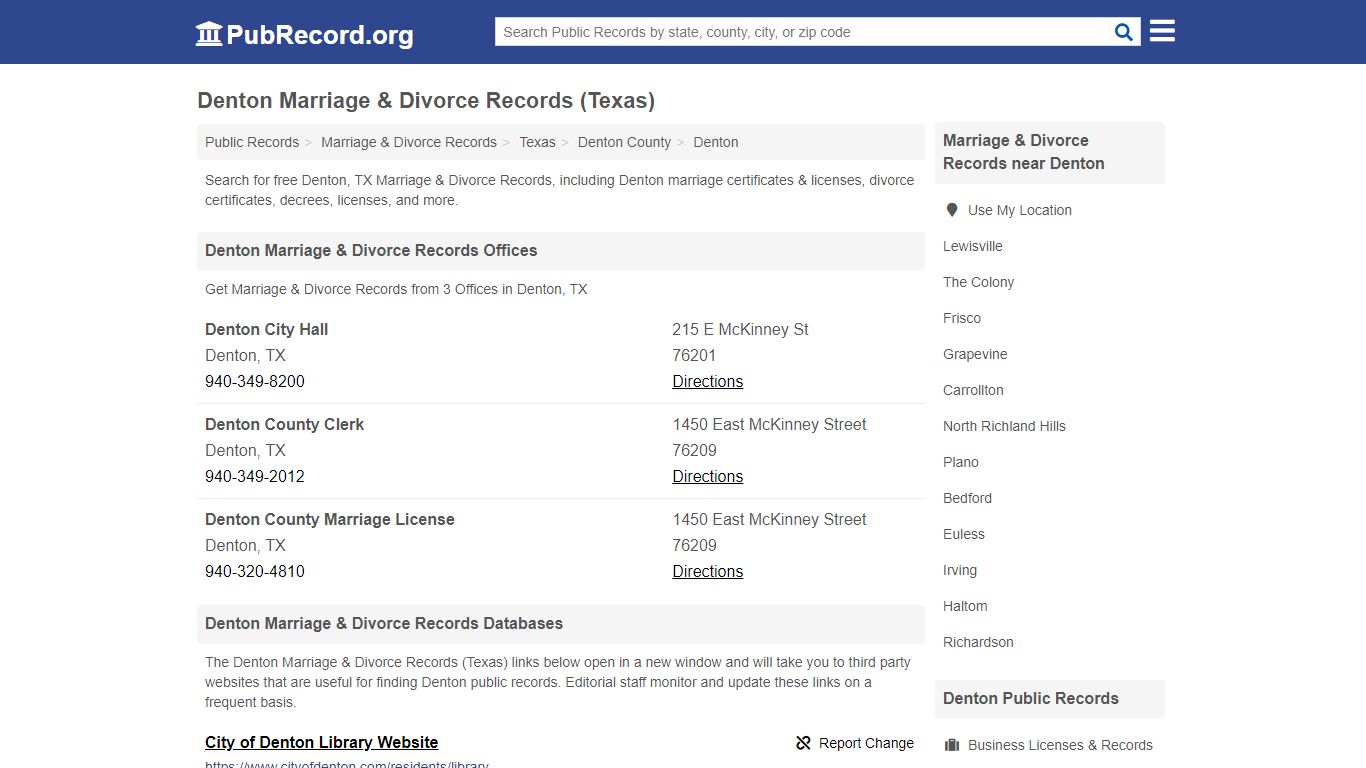1366x768 pixels.
Task: Open North Richland Hills records
Action: 1004,426
